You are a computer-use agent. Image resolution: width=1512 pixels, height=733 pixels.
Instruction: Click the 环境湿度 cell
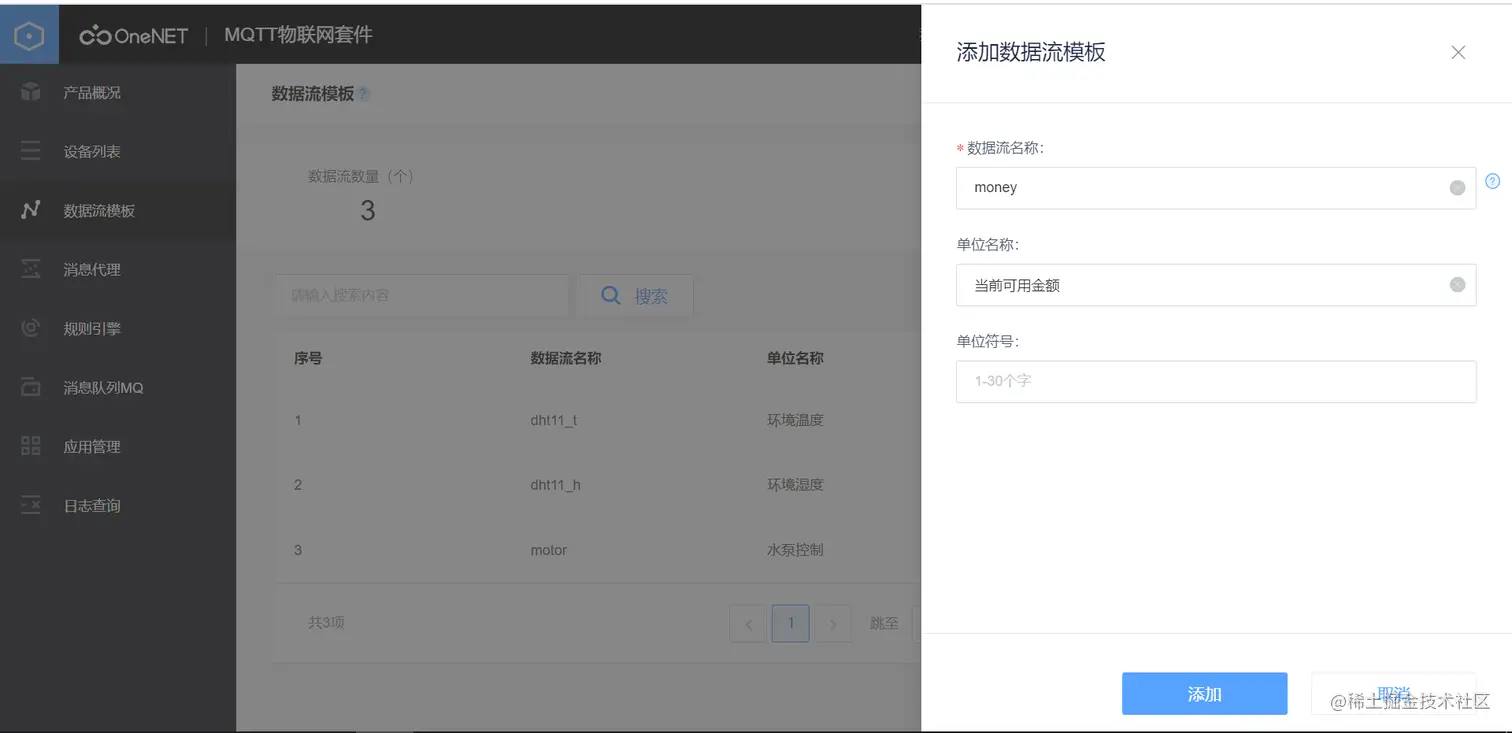pyautogui.click(x=795, y=485)
